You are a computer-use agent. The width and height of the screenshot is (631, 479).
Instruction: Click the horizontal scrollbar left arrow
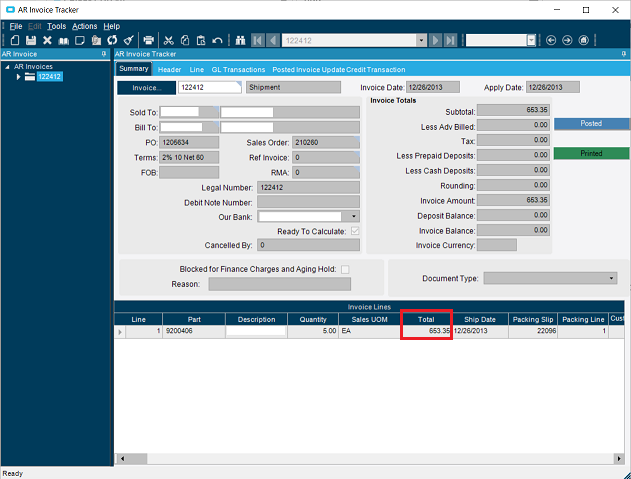122,458
